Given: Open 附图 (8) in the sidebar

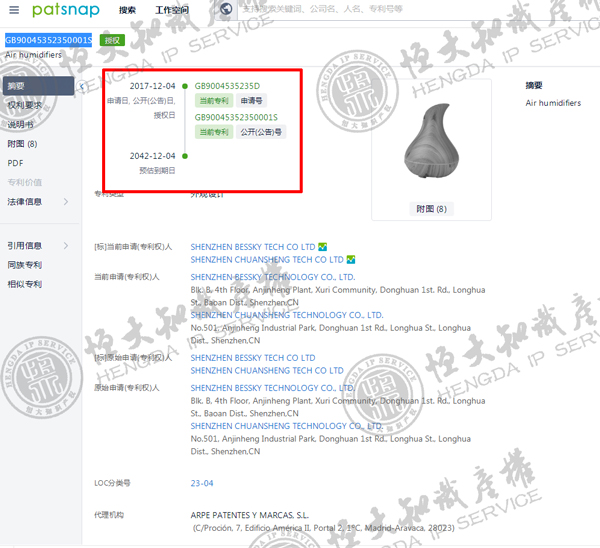Looking at the screenshot, I should coord(23,144).
